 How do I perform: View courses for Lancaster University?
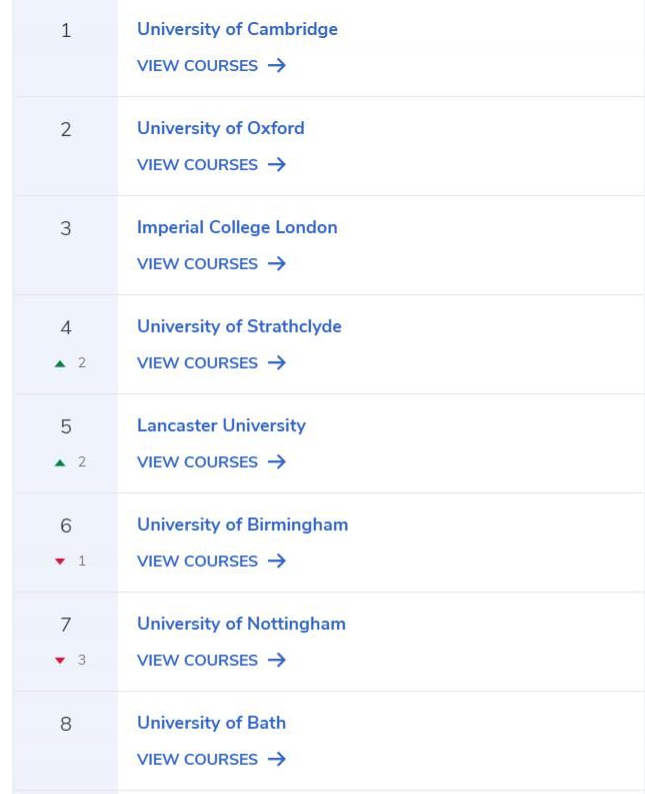pos(211,462)
